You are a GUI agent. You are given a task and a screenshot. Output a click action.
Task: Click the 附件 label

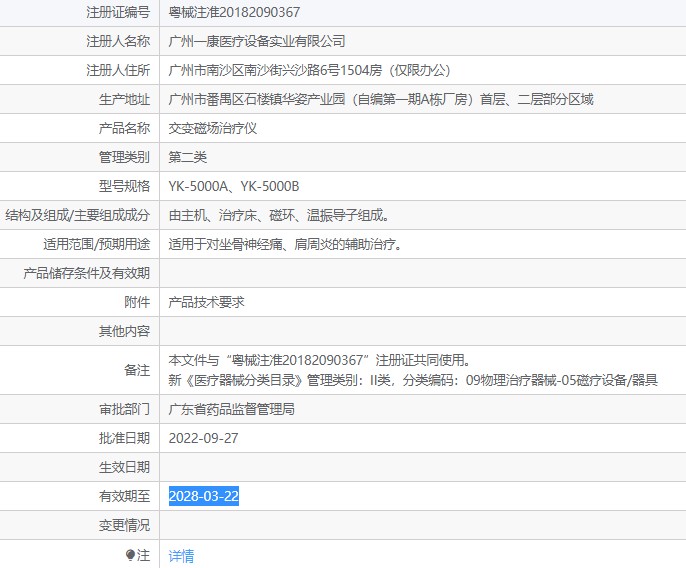point(137,302)
